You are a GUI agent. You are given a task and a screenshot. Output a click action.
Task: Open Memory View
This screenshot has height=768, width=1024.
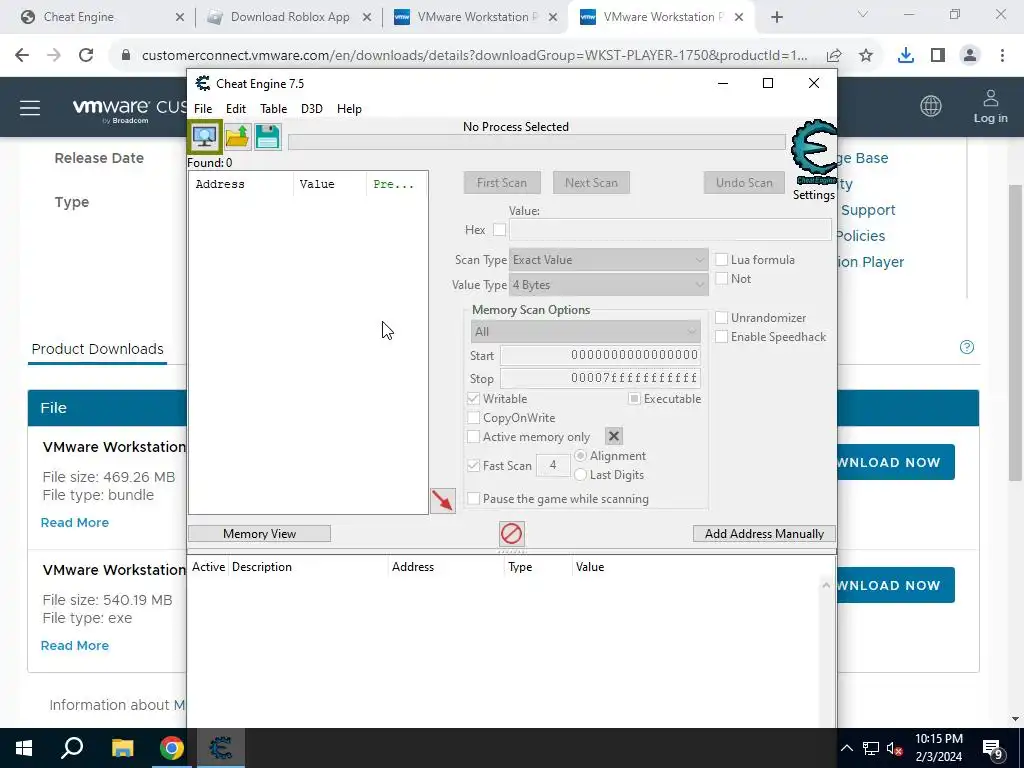pos(259,534)
